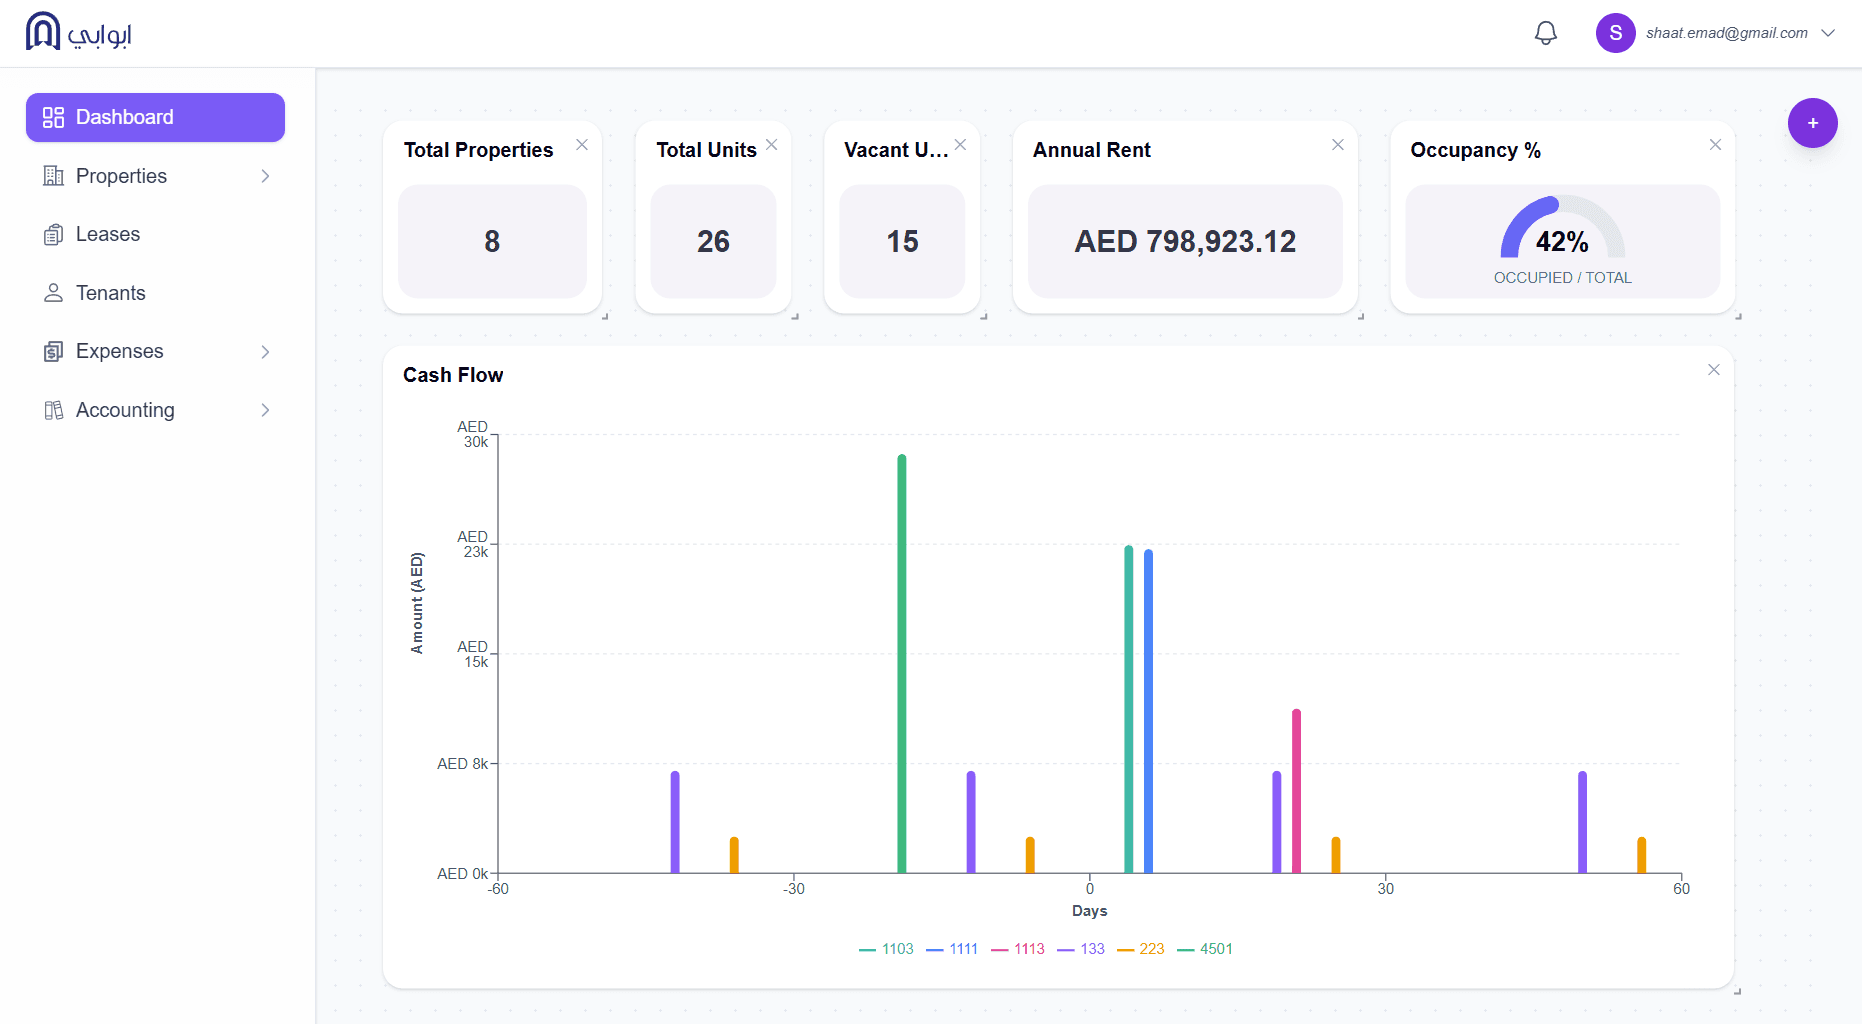The width and height of the screenshot is (1862, 1024).
Task: Toggle the 1103 series in Cash Flow legend
Action: point(887,948)
